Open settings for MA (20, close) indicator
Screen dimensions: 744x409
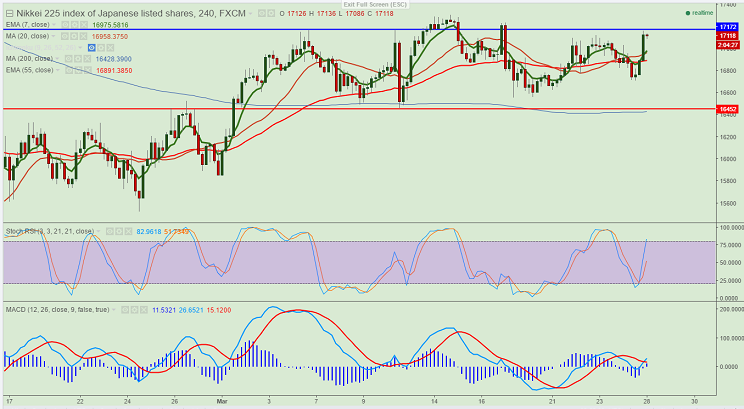(74, 36)
